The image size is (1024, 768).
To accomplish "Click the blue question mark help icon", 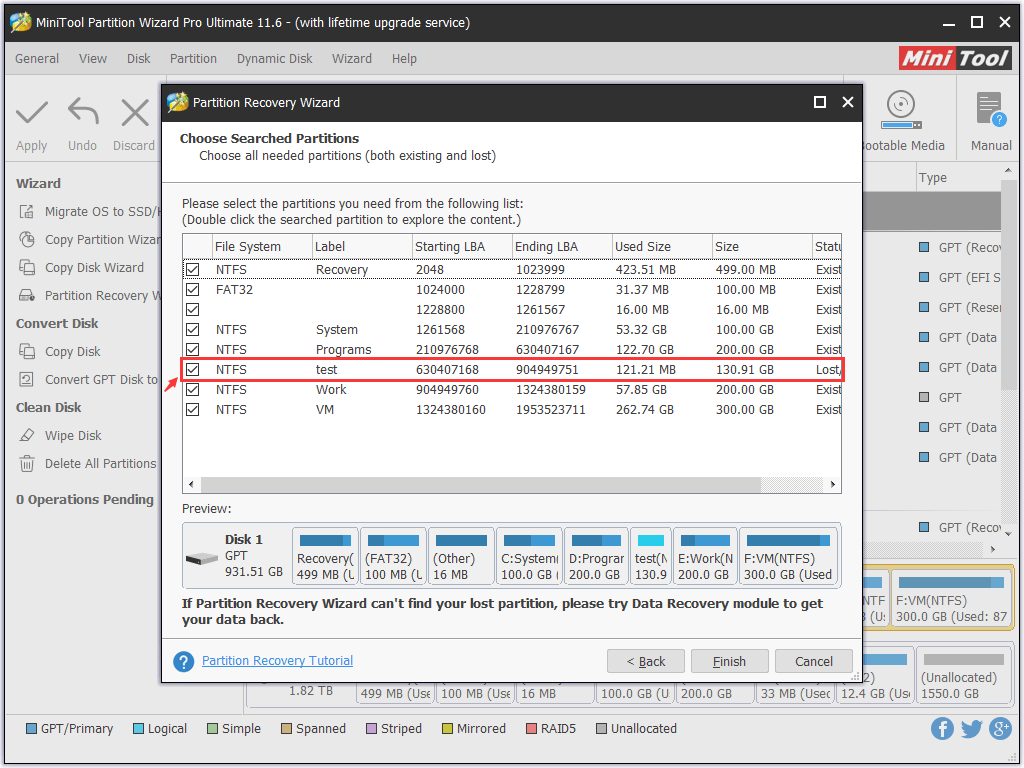I will pyautogui.click(x=184, y=662).
